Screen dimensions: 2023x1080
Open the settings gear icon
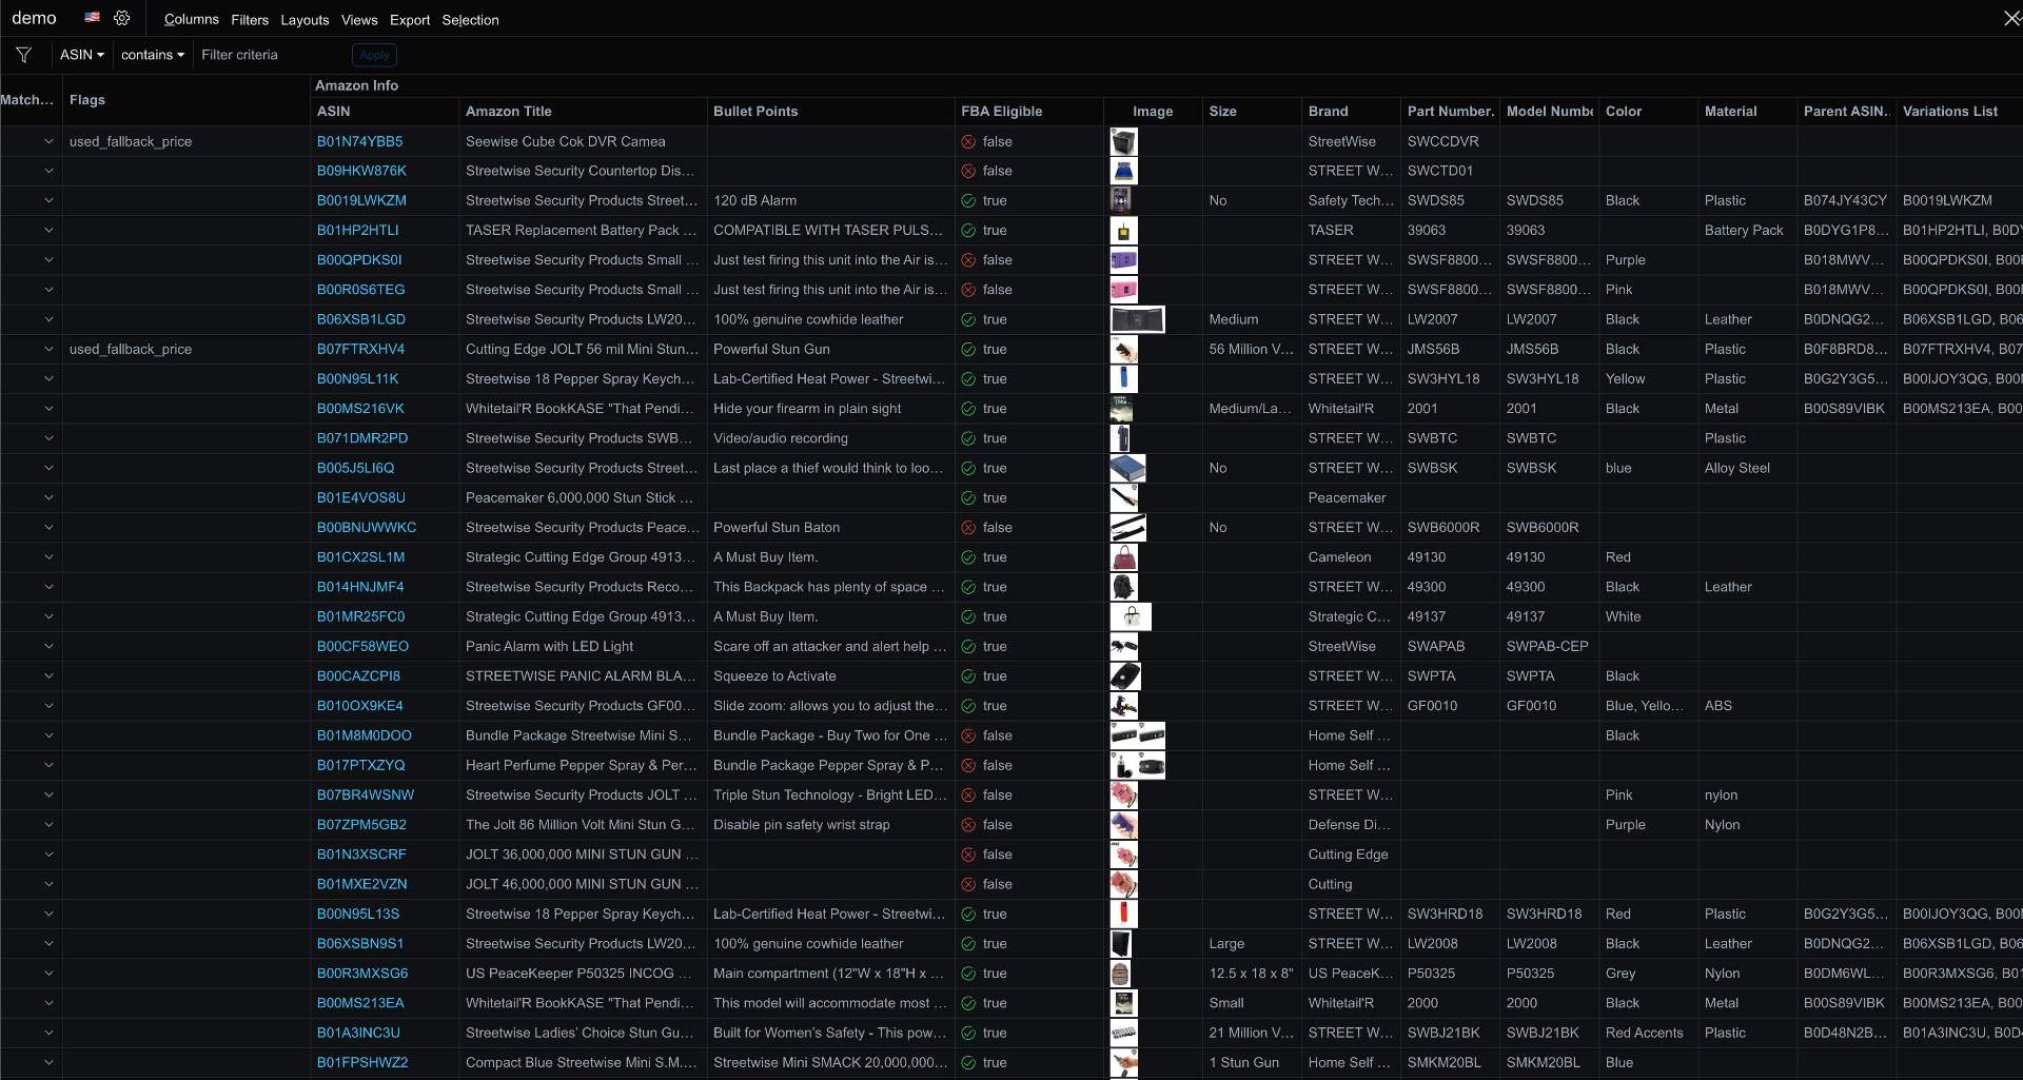click(x=122, y=17)
